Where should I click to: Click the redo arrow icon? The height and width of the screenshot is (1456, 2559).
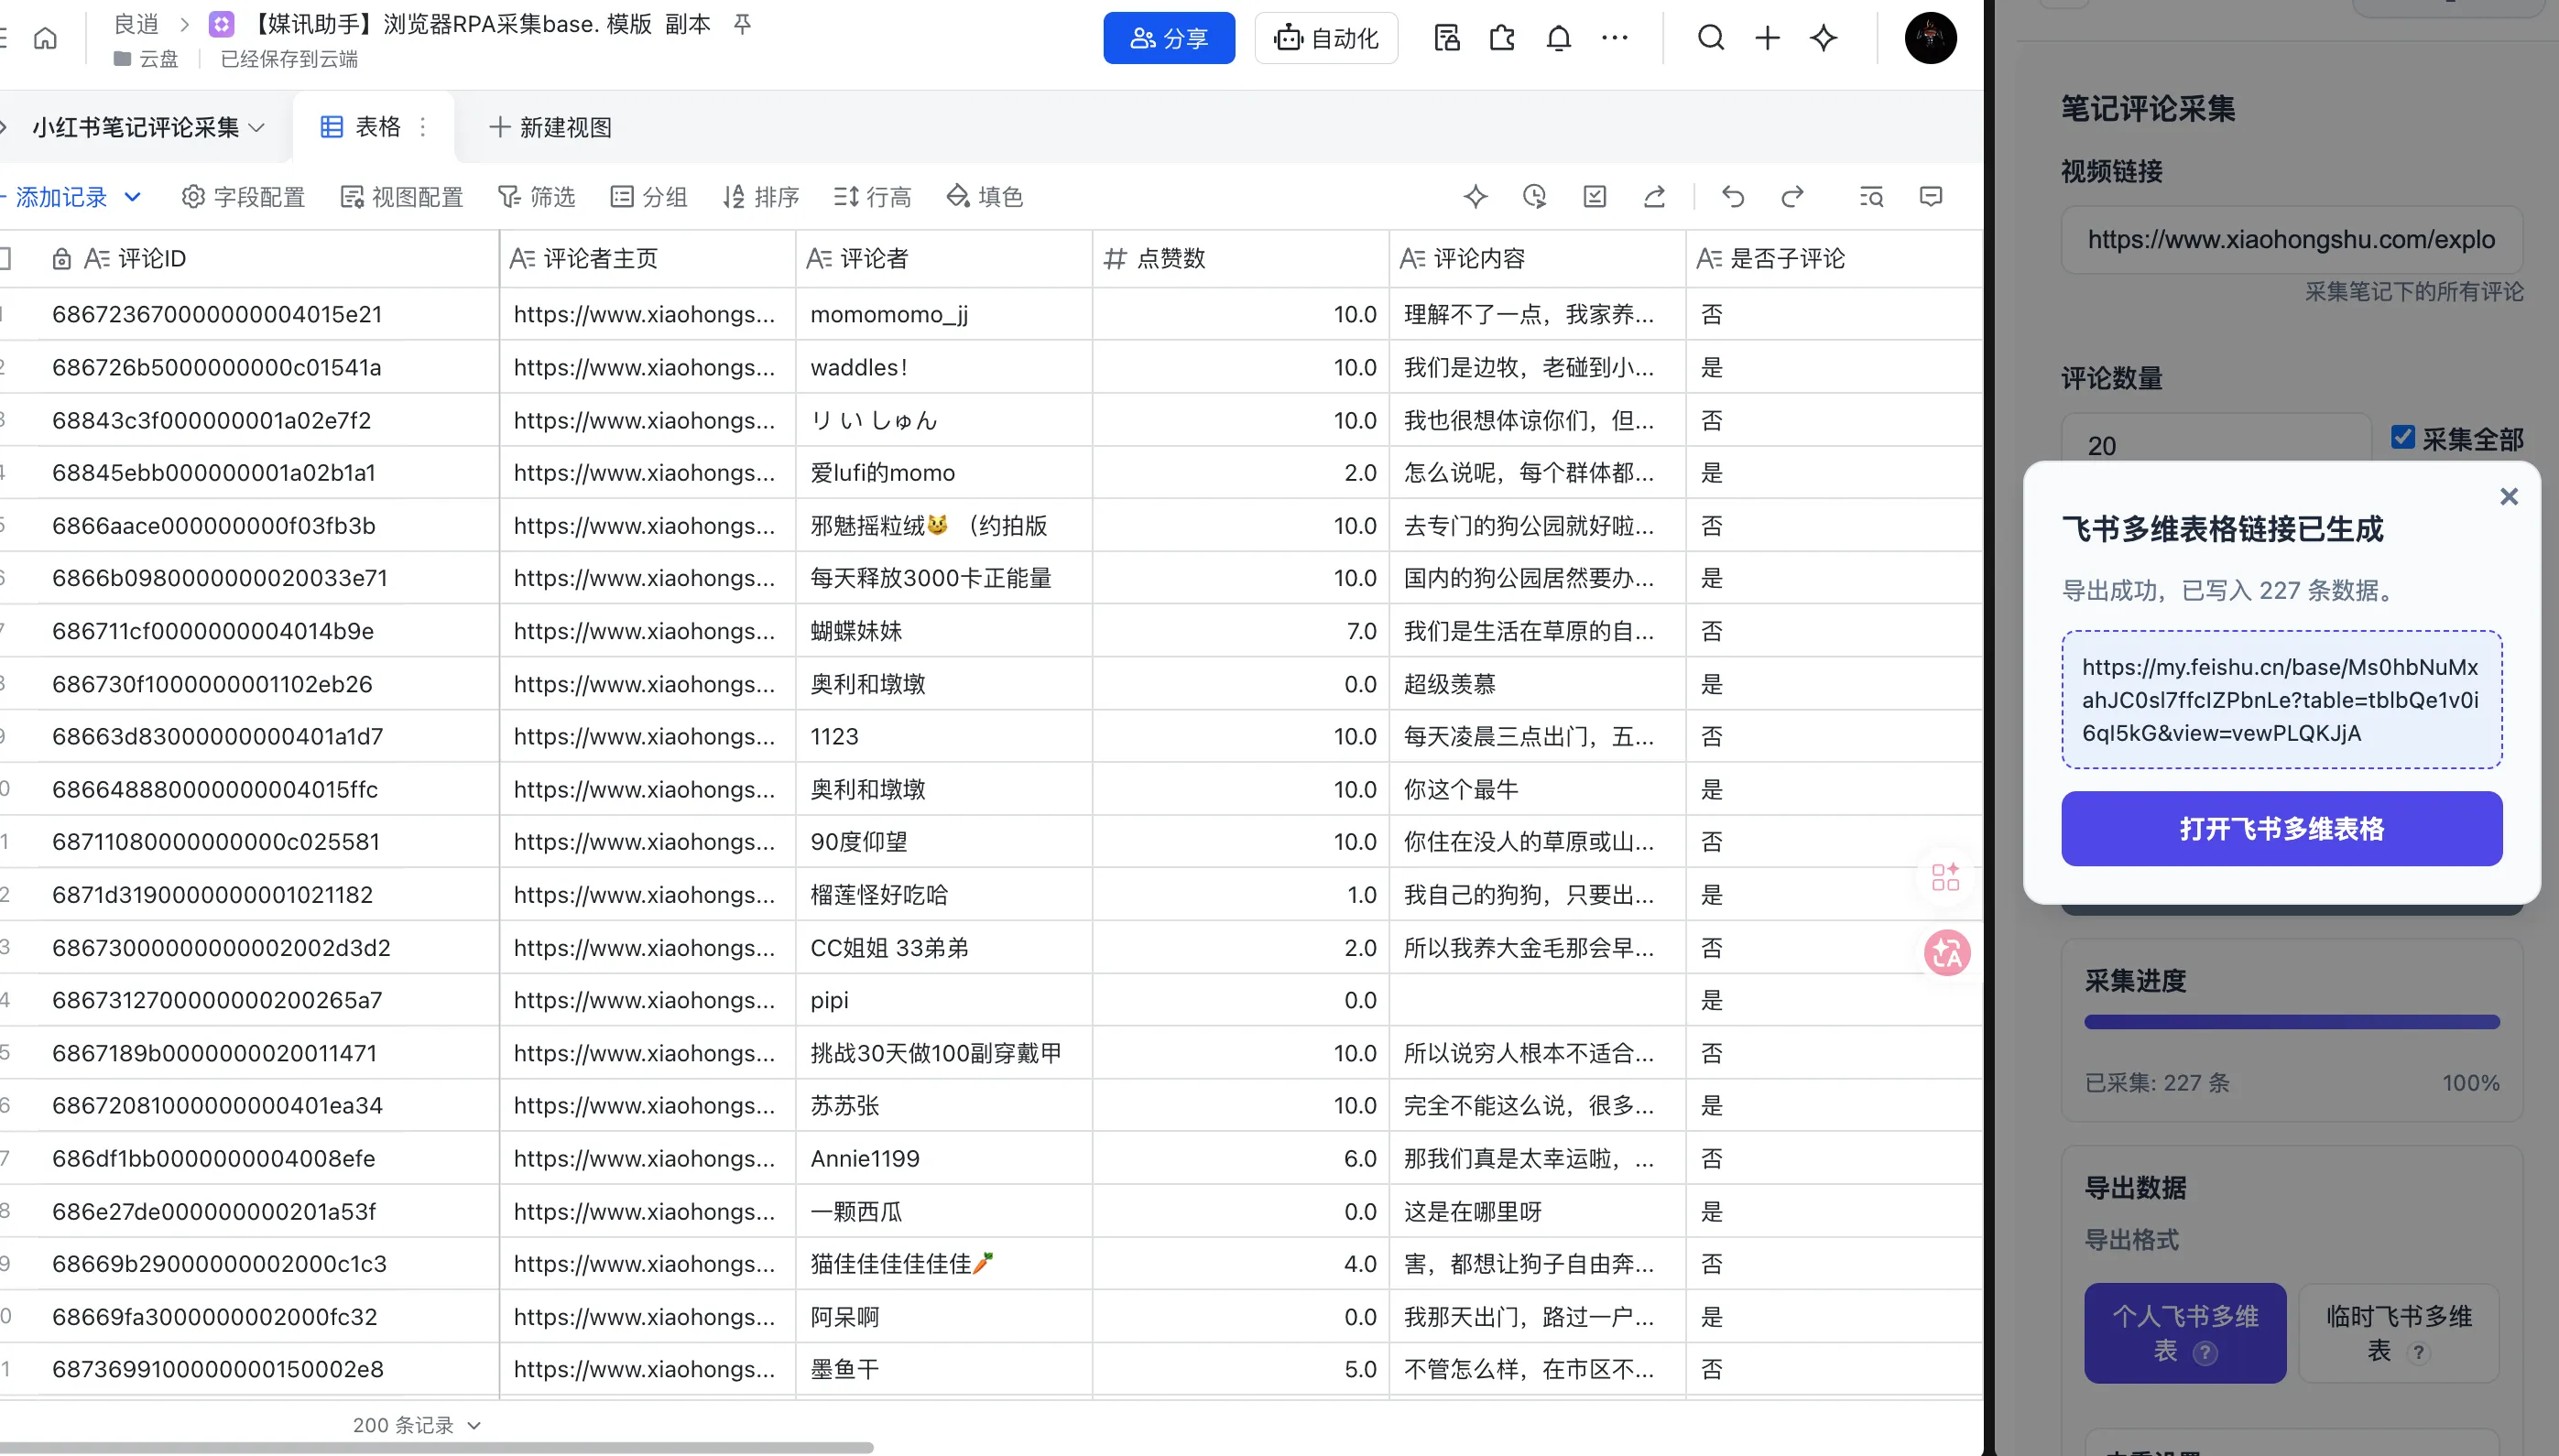click(1792, 197)
